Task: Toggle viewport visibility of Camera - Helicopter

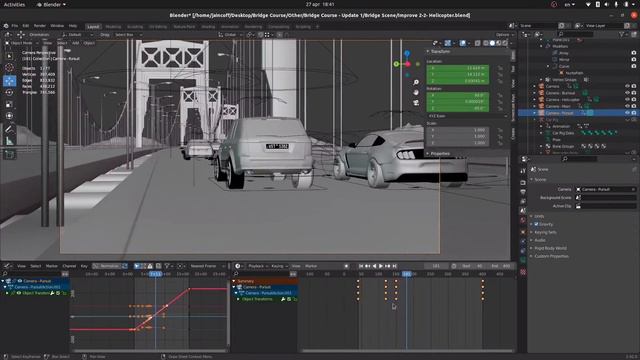Action: pyautogui.click(x=627, y=100)
